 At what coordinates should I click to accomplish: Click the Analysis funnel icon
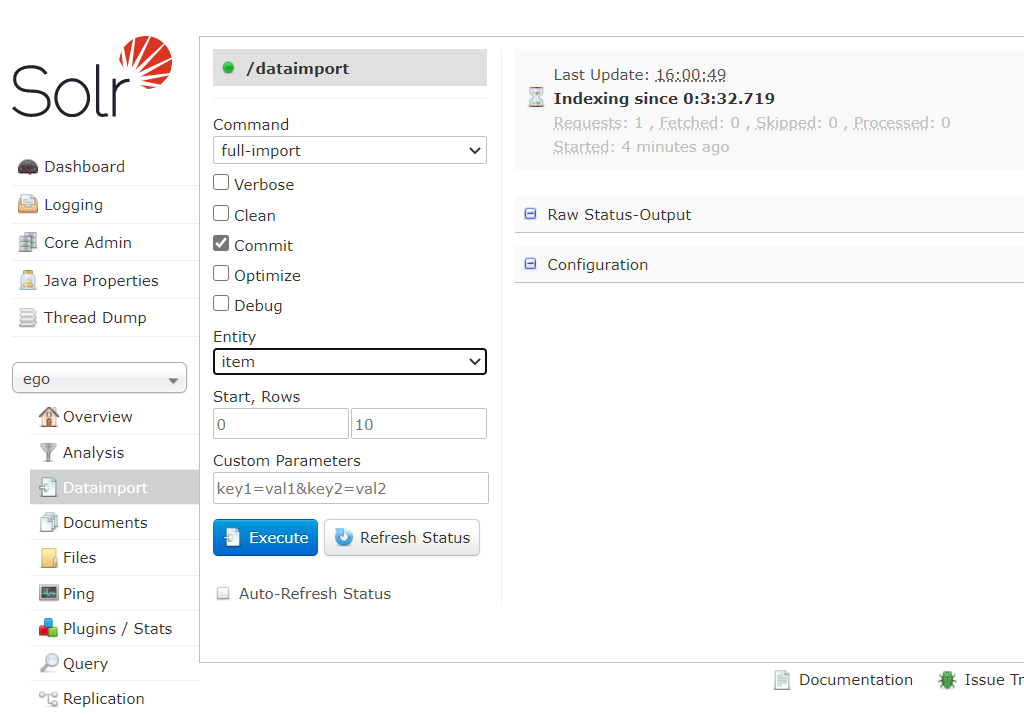tap(48, 453)
